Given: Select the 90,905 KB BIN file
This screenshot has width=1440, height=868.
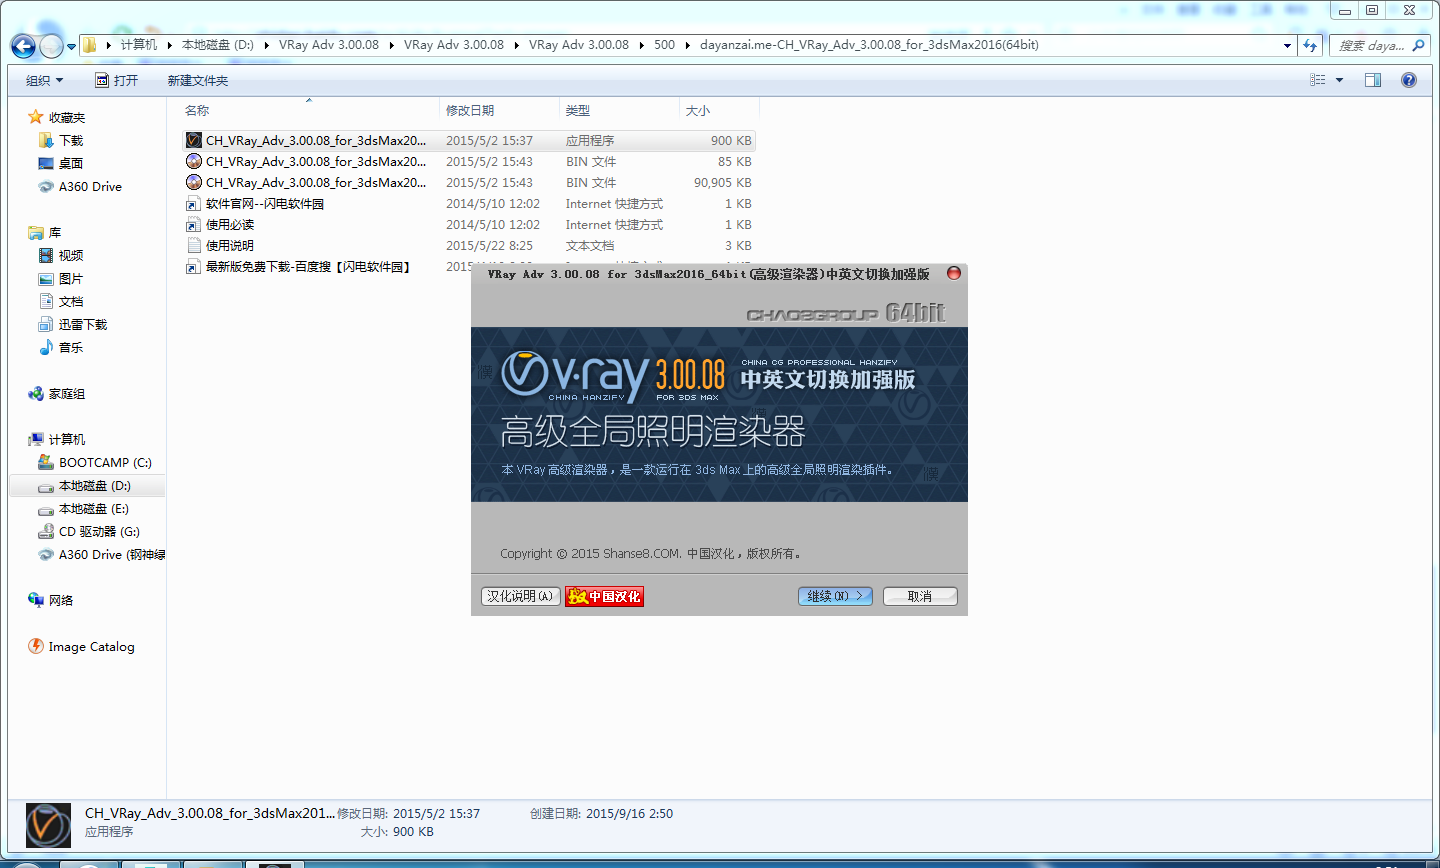Looking at the screenshot, I should (x=469, y=182).
